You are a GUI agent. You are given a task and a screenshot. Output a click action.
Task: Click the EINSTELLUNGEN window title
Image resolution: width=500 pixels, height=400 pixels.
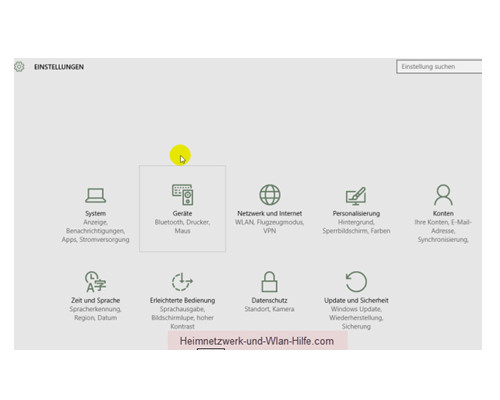(x=59, y=67)
